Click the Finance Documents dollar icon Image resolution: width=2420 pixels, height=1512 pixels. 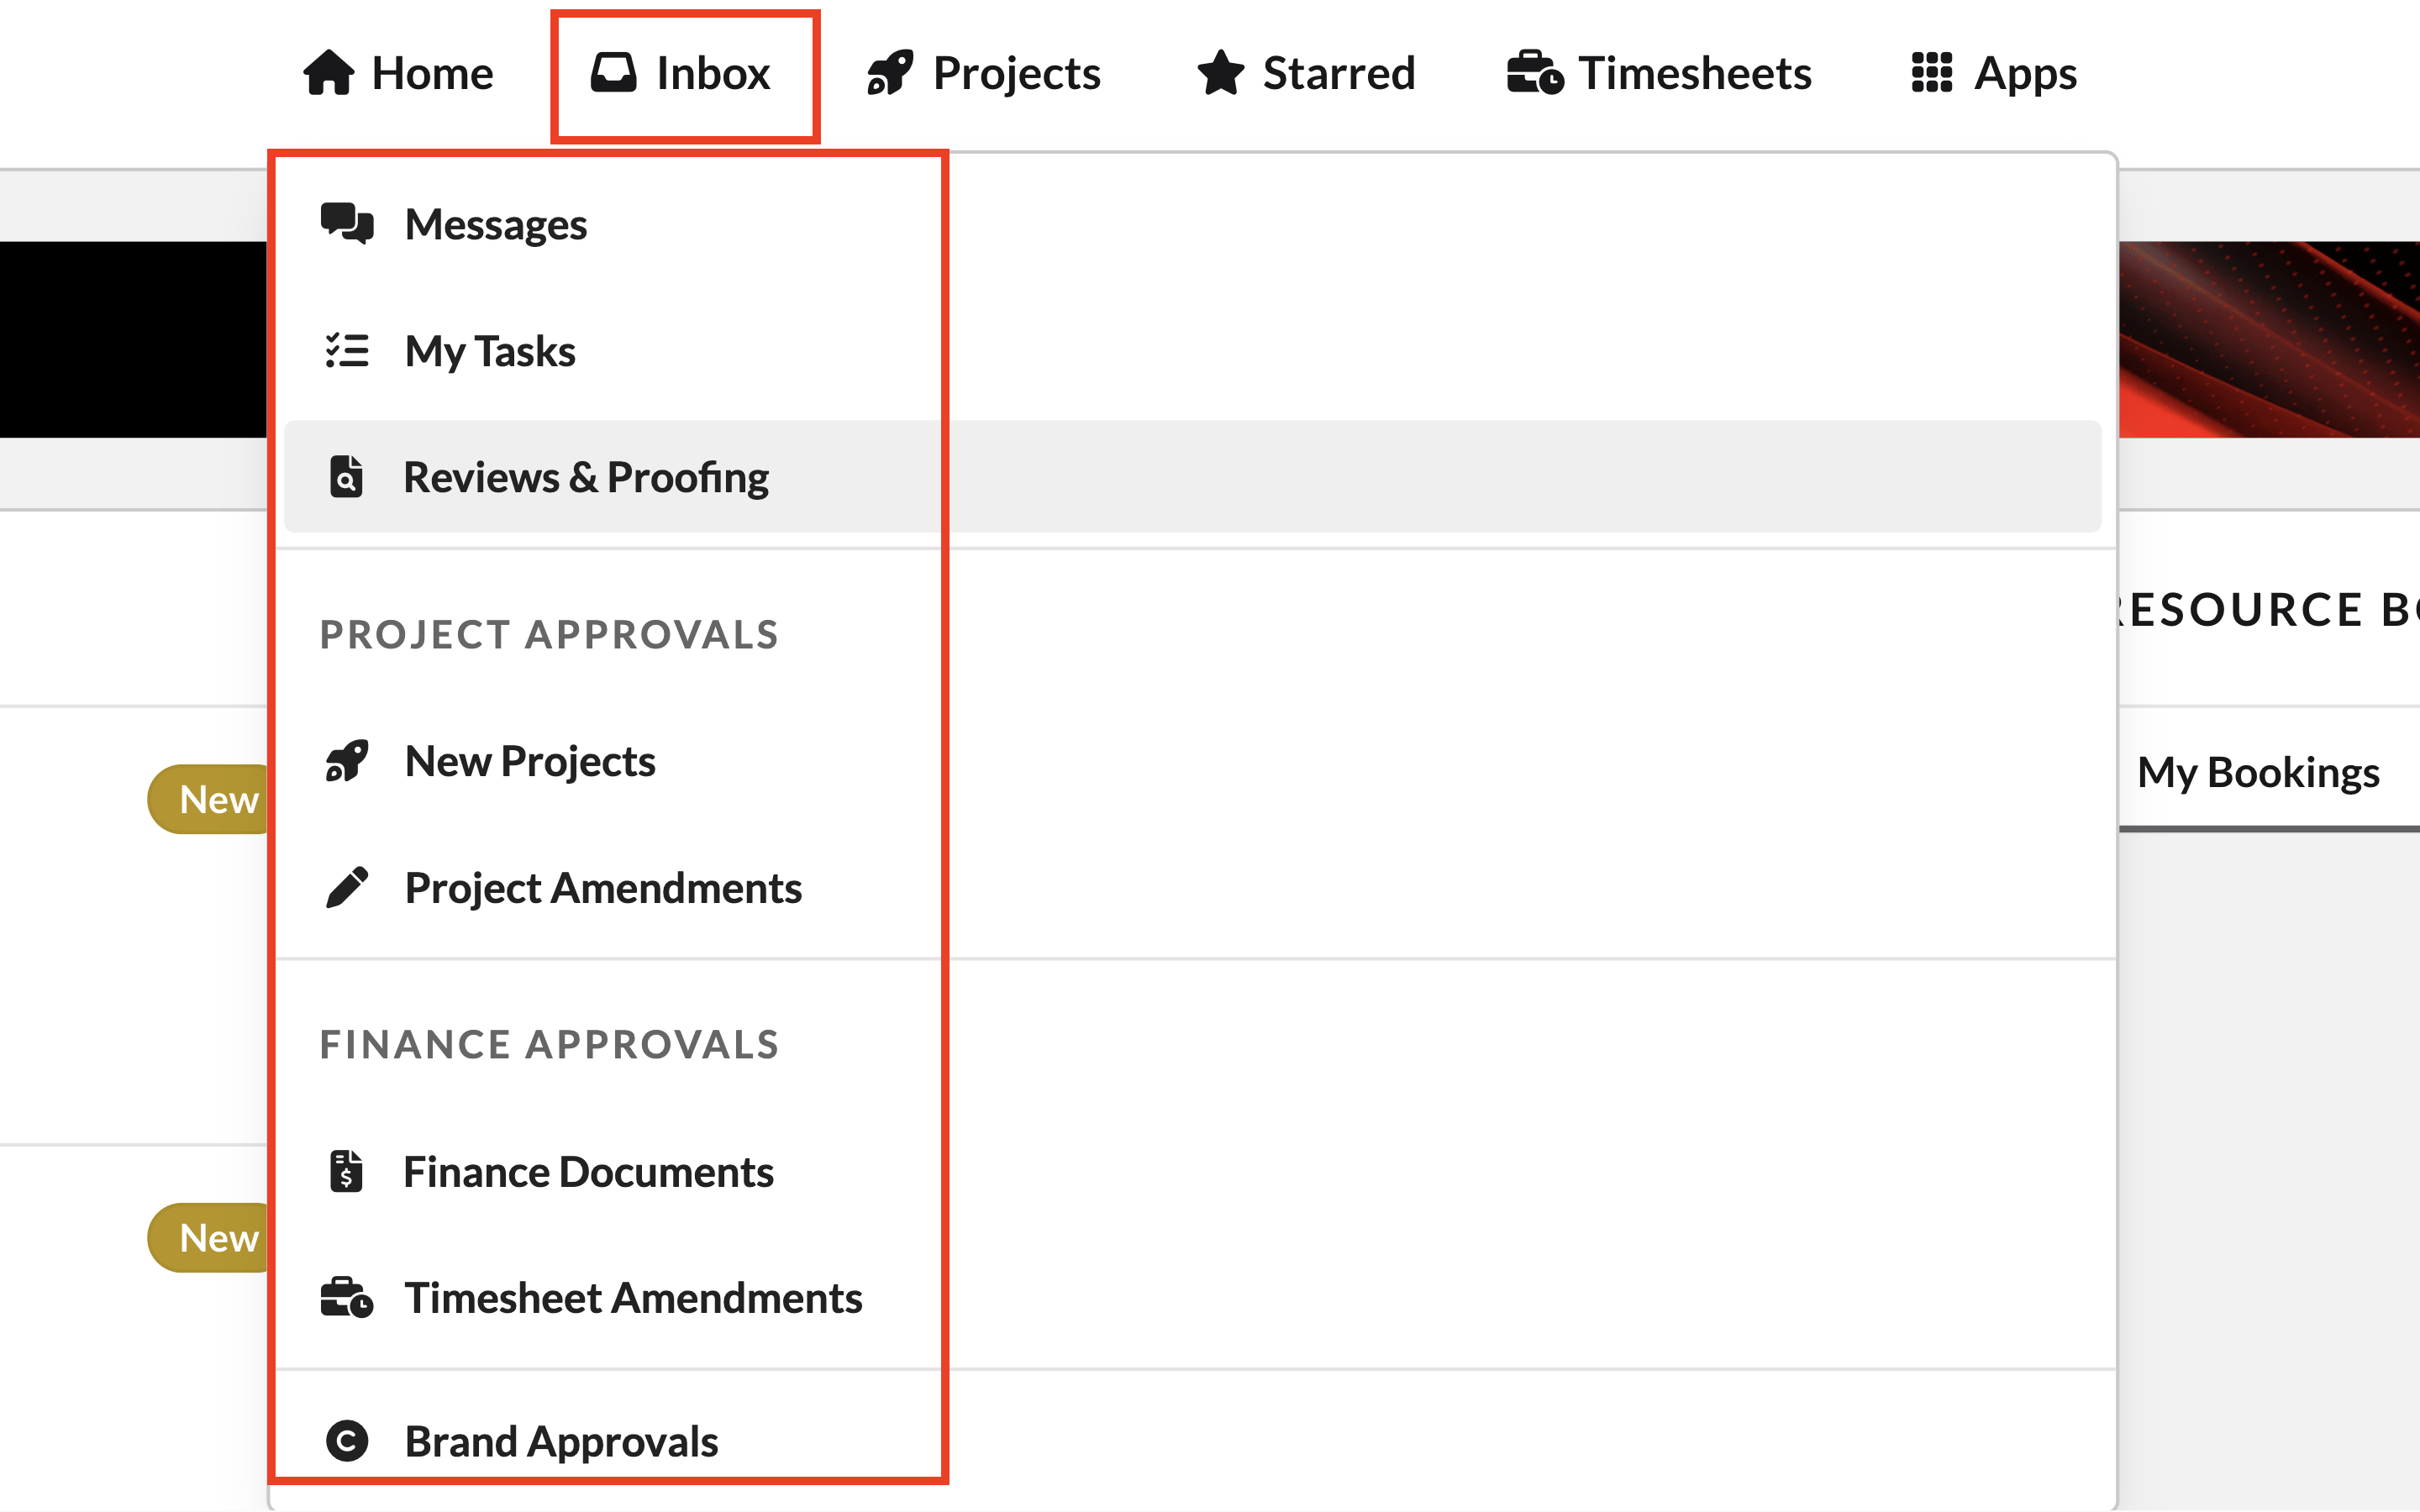click(346, 1171)
